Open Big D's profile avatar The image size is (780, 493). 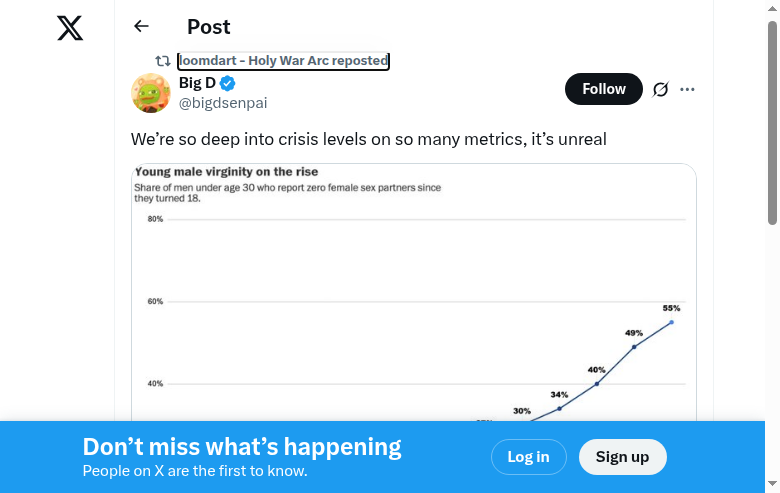pos(151,93)
